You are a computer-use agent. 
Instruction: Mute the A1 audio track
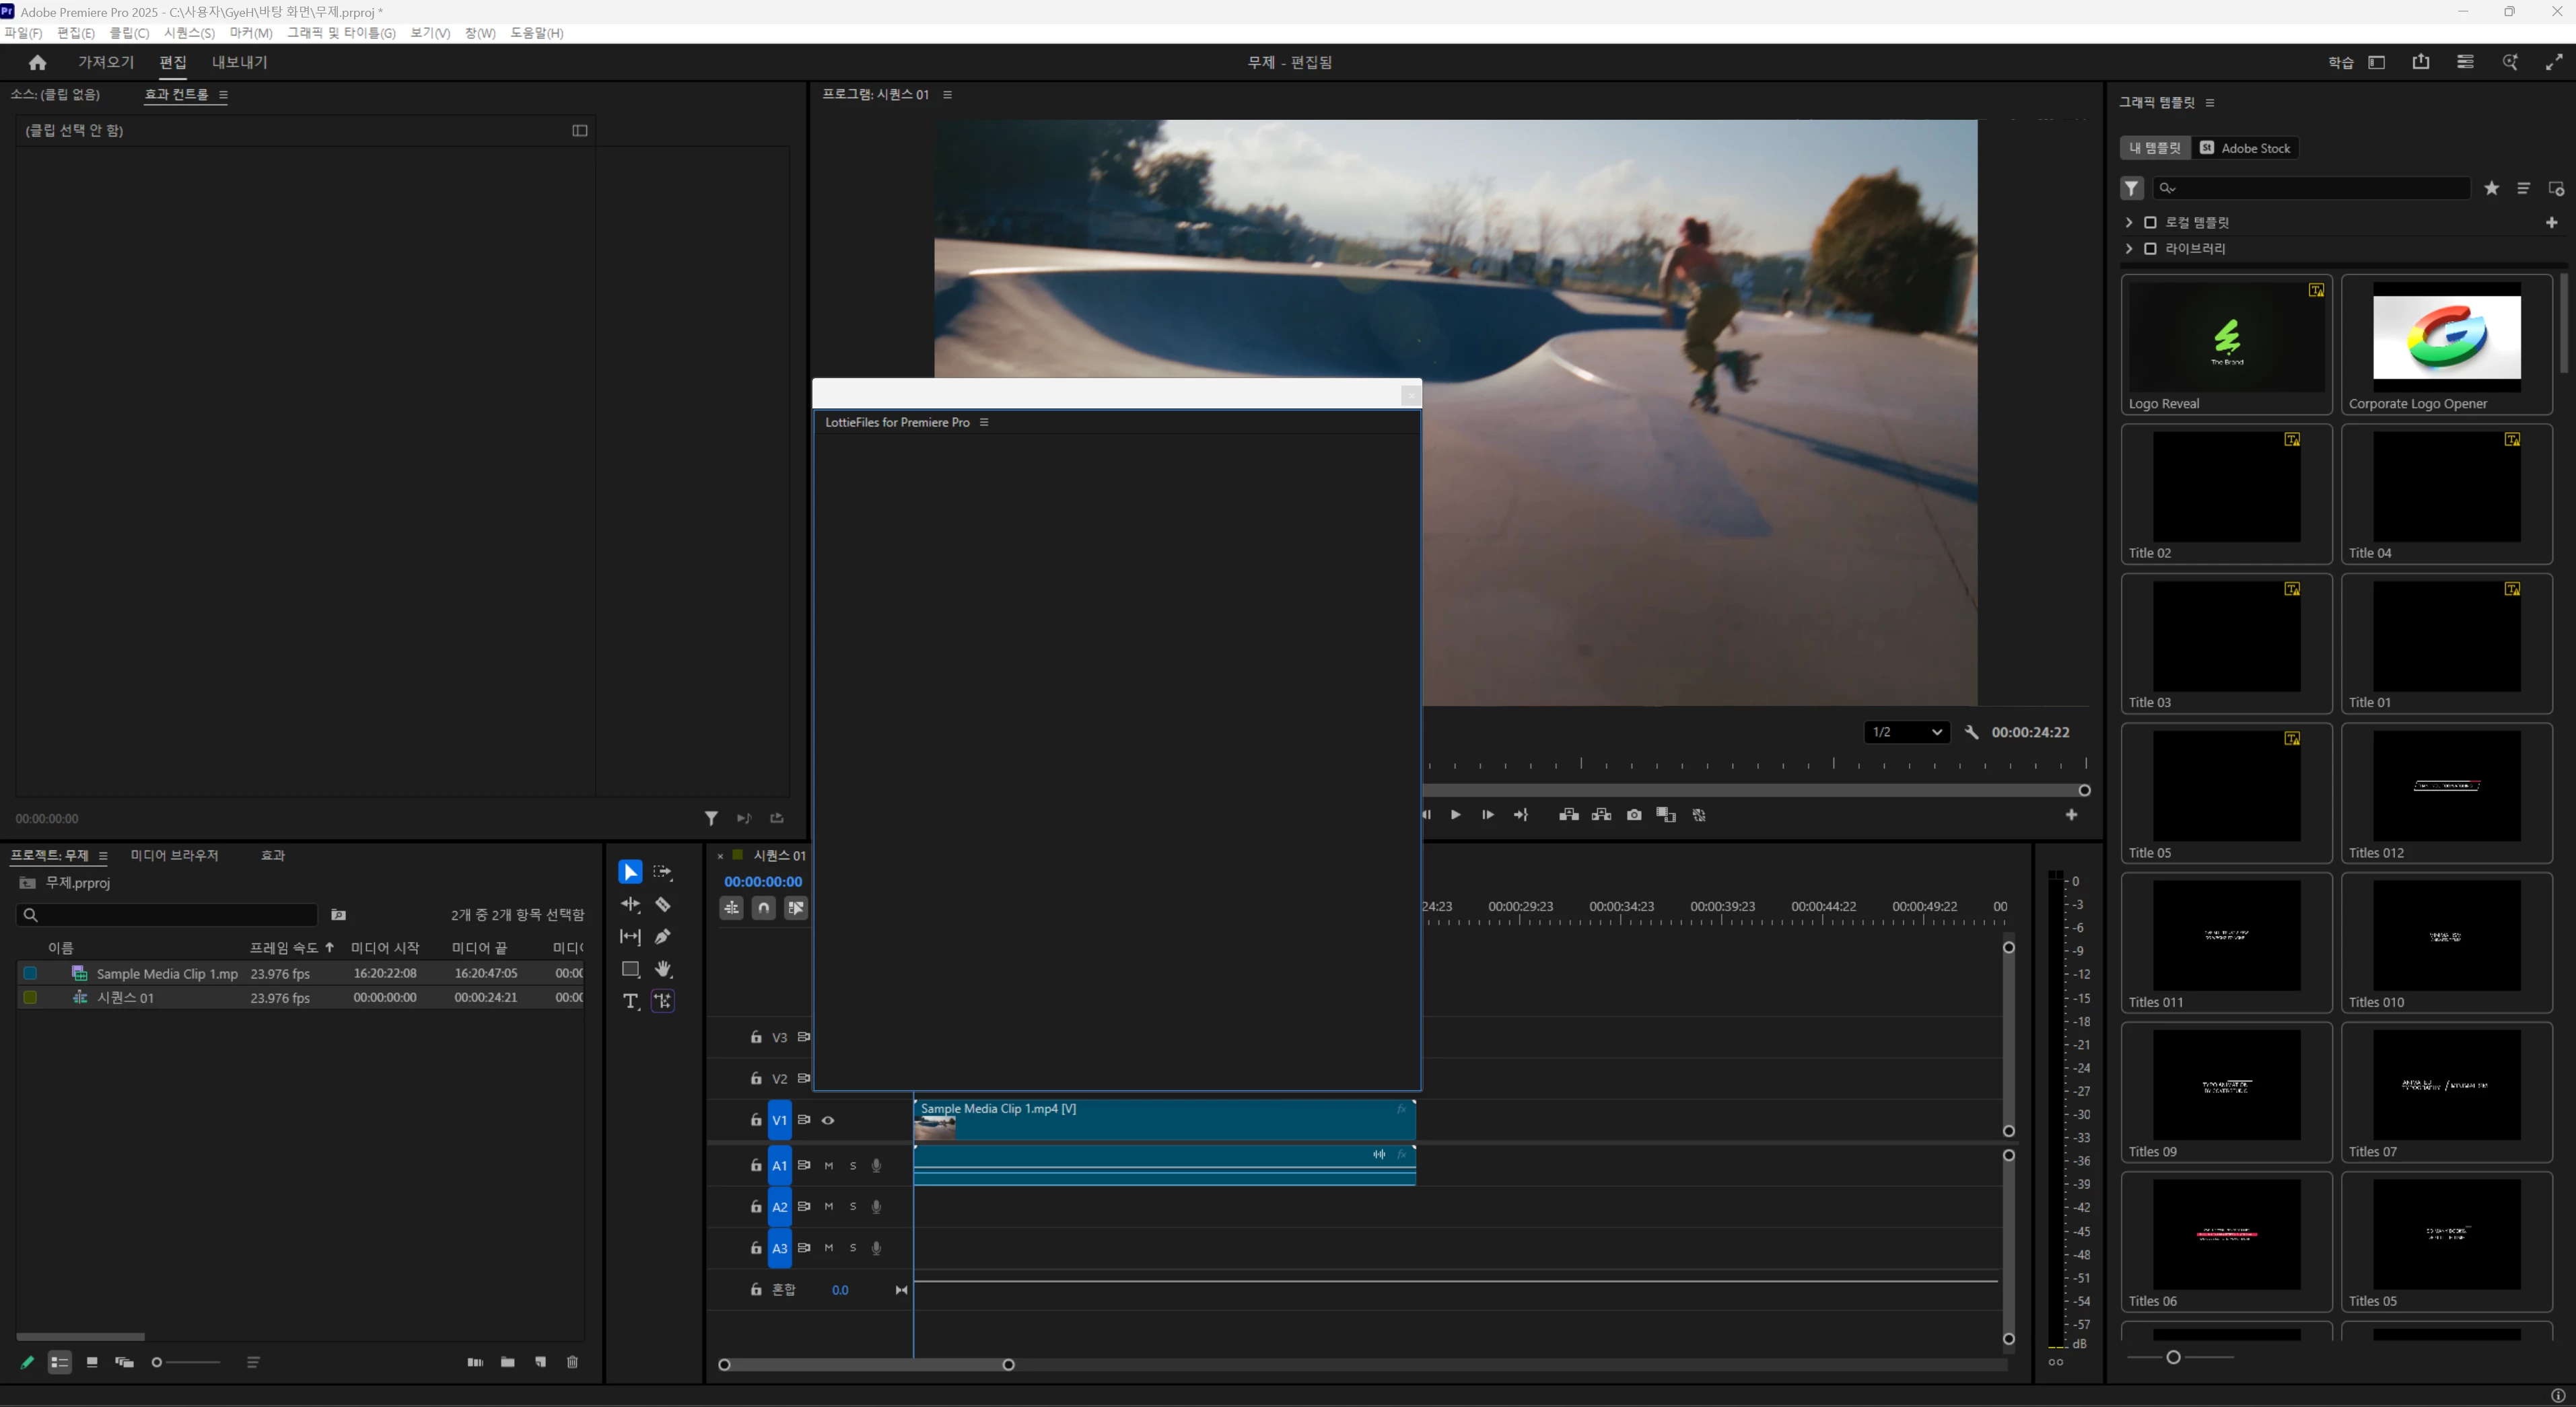pos(828,1165)
